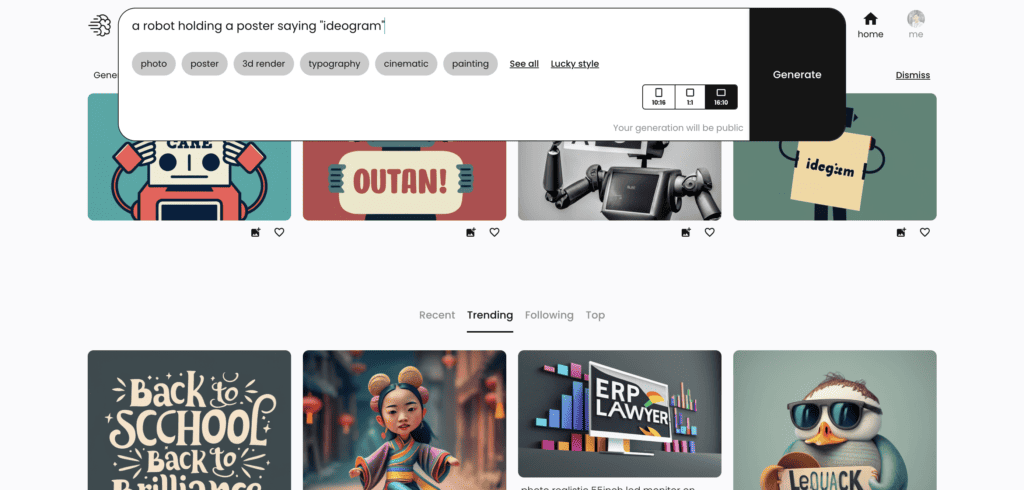Like the 'idegram' poster robot image

pos(925,232)
